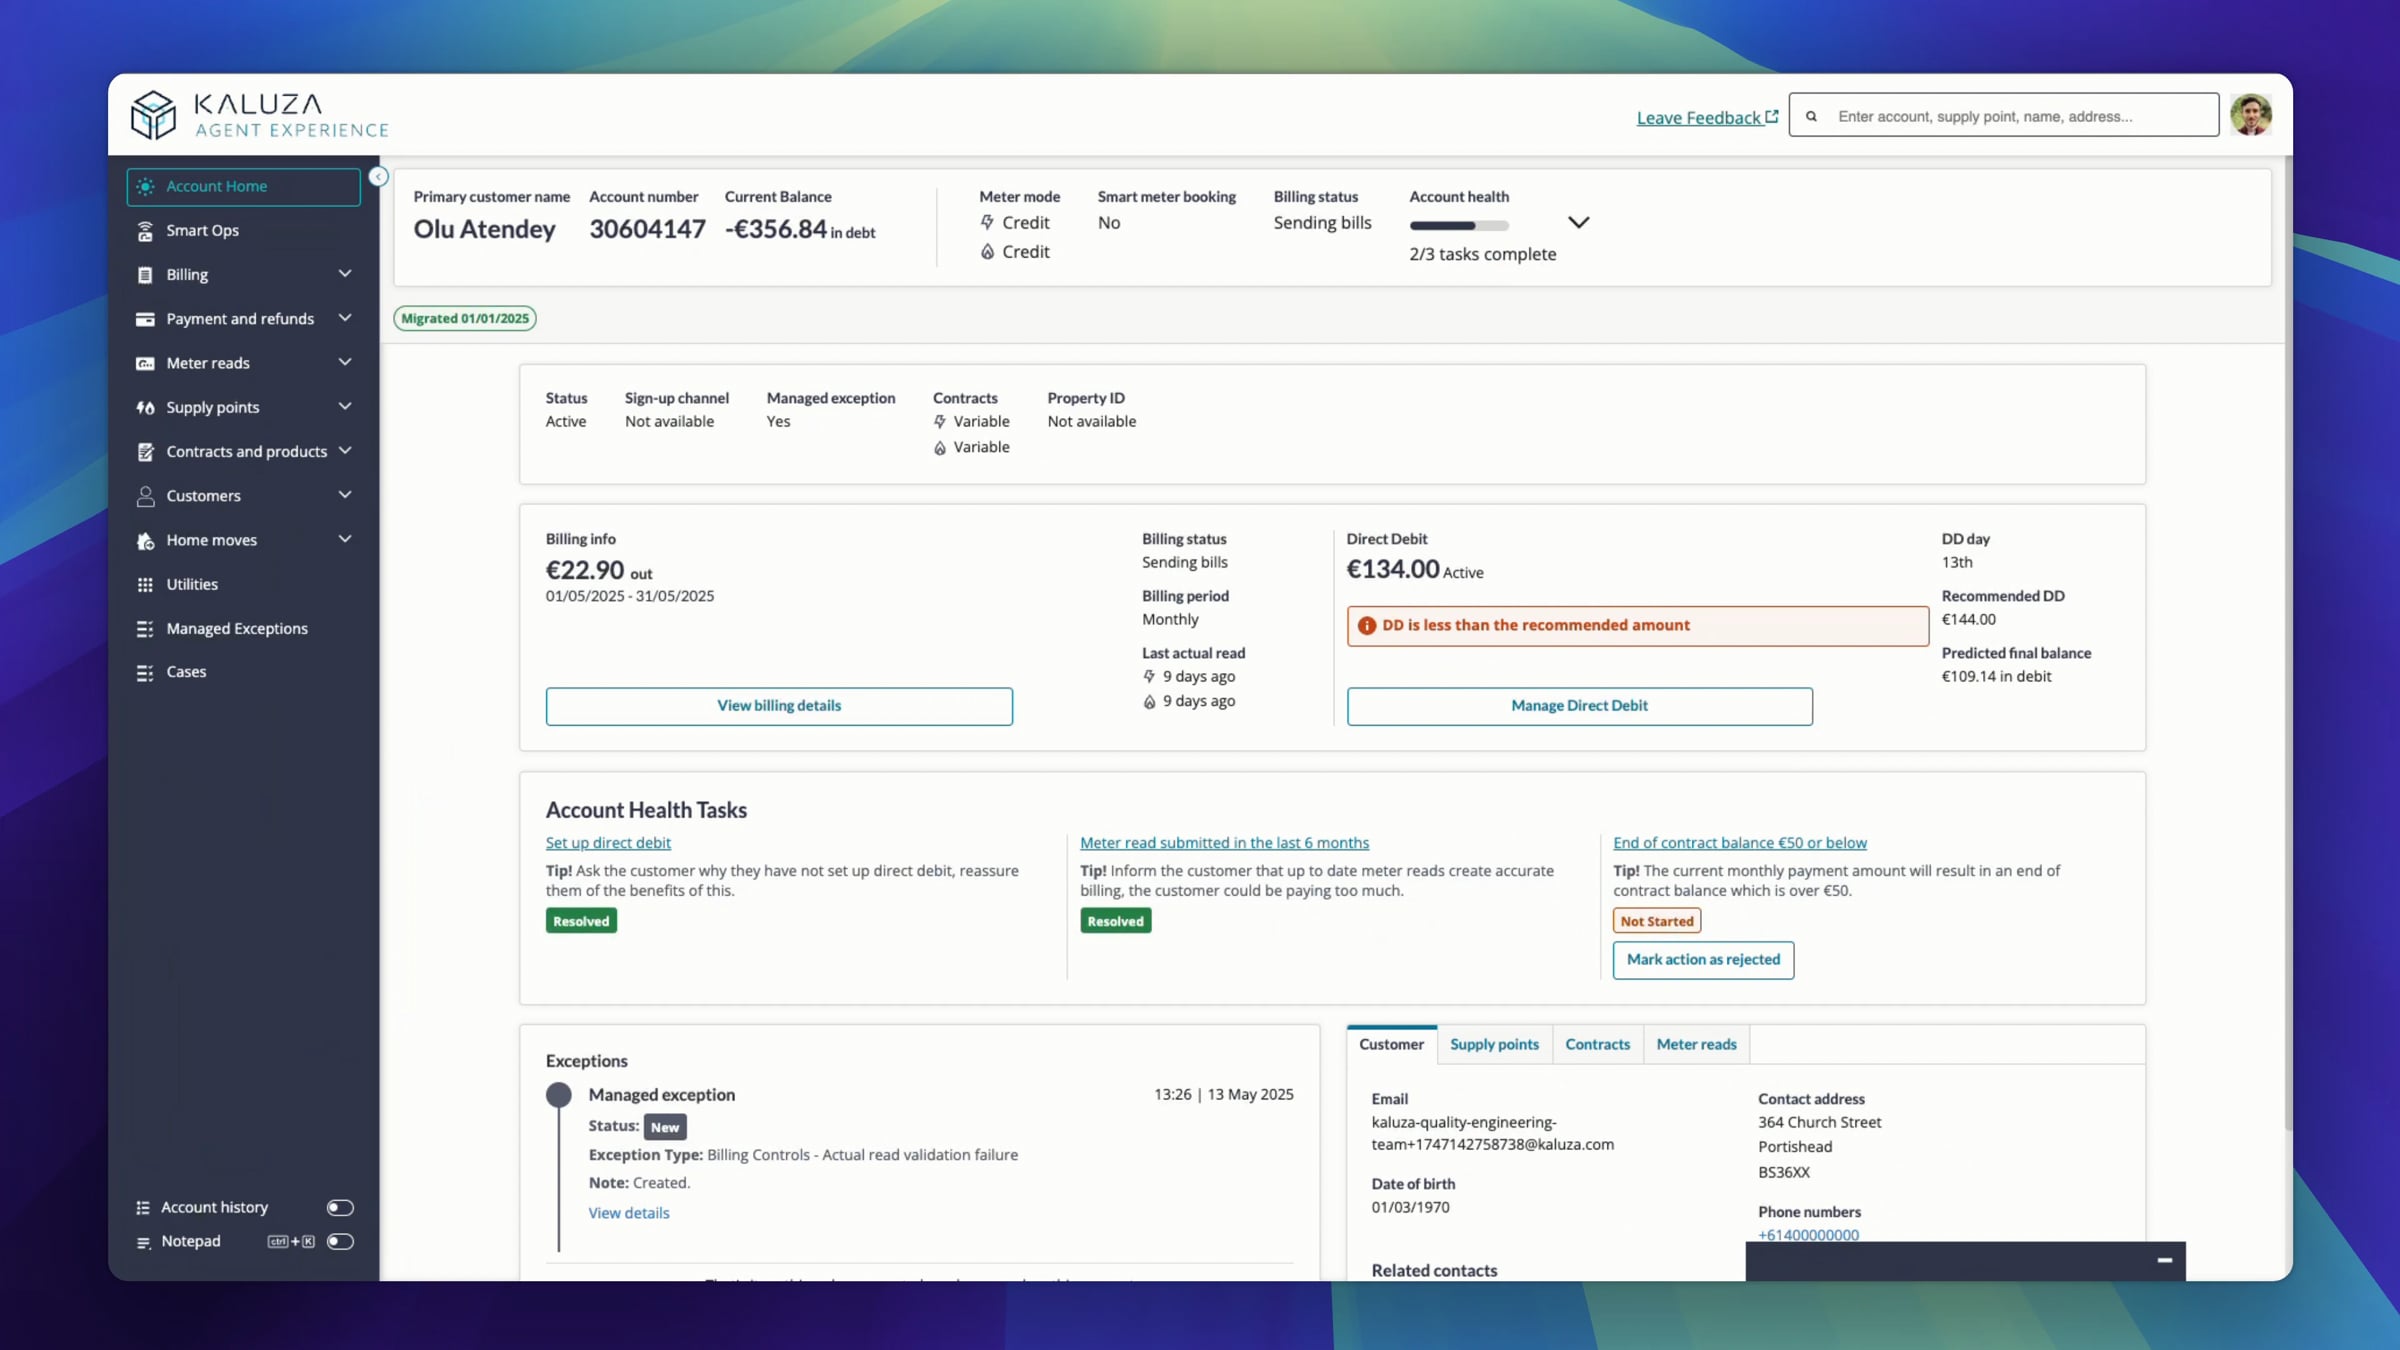Click the Kaluza cube logo icon
Viewport: 2400px width, 1350px height.
coord(153,115)
